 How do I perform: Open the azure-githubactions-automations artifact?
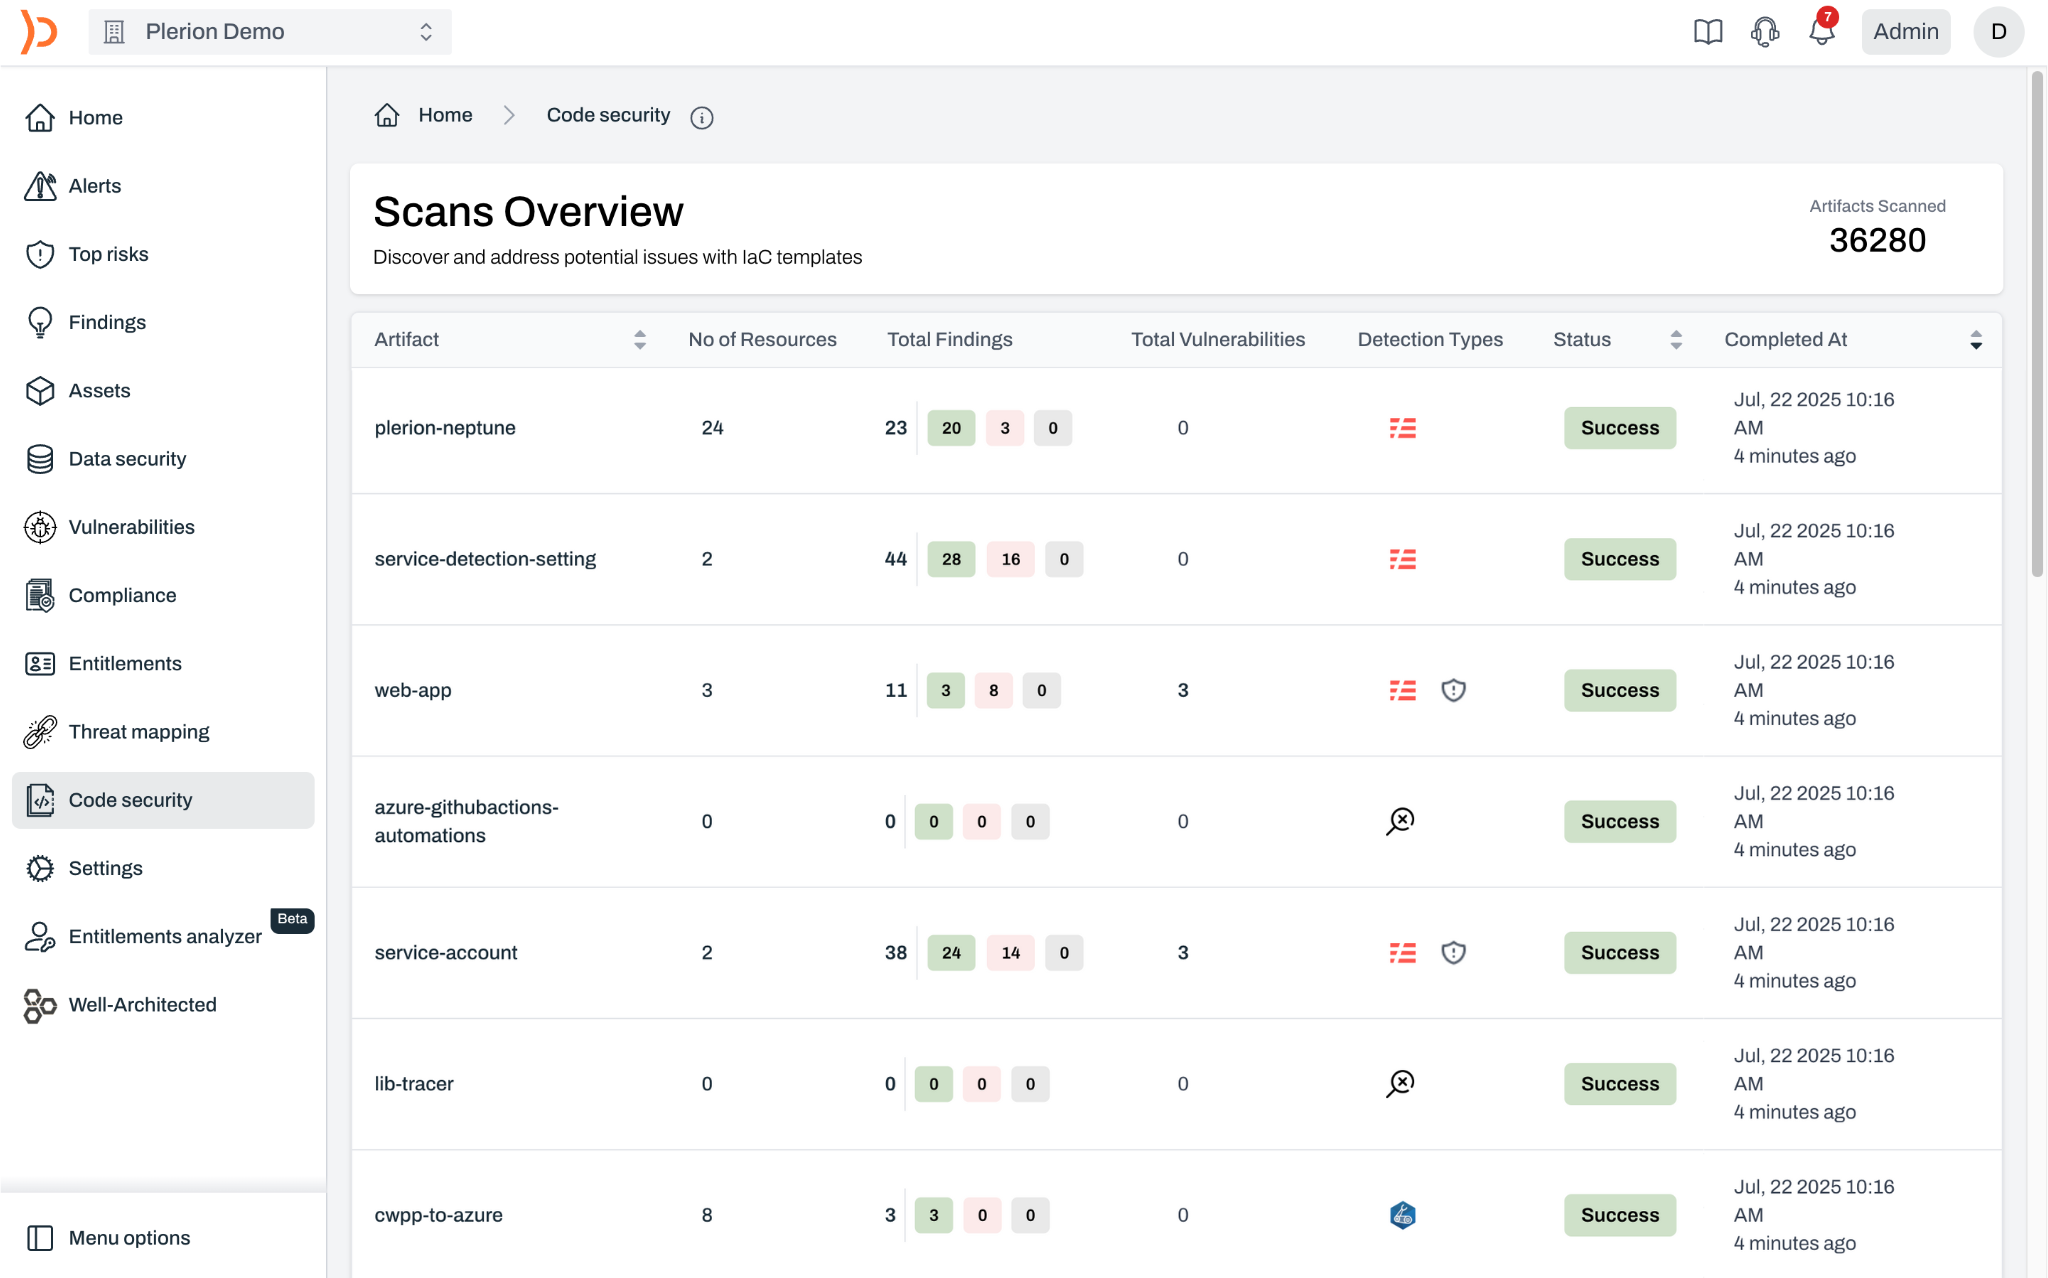[467, 821]
